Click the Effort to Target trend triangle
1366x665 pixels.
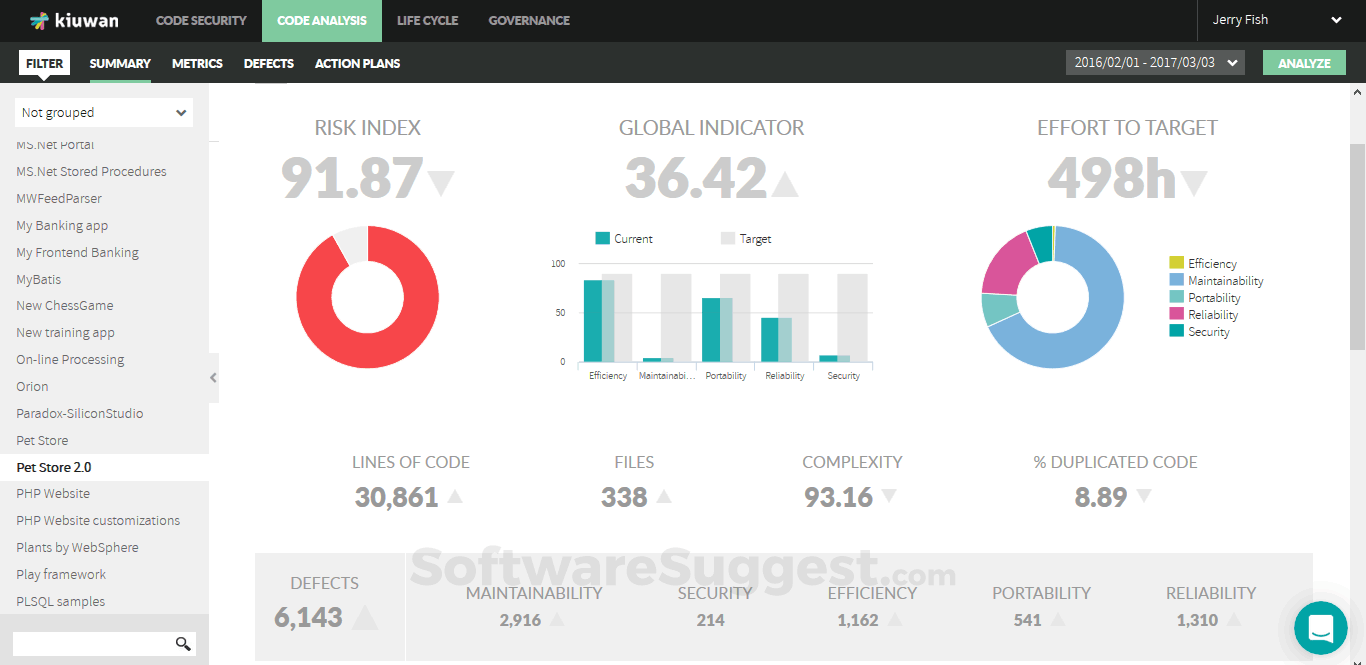point(1193,183)
